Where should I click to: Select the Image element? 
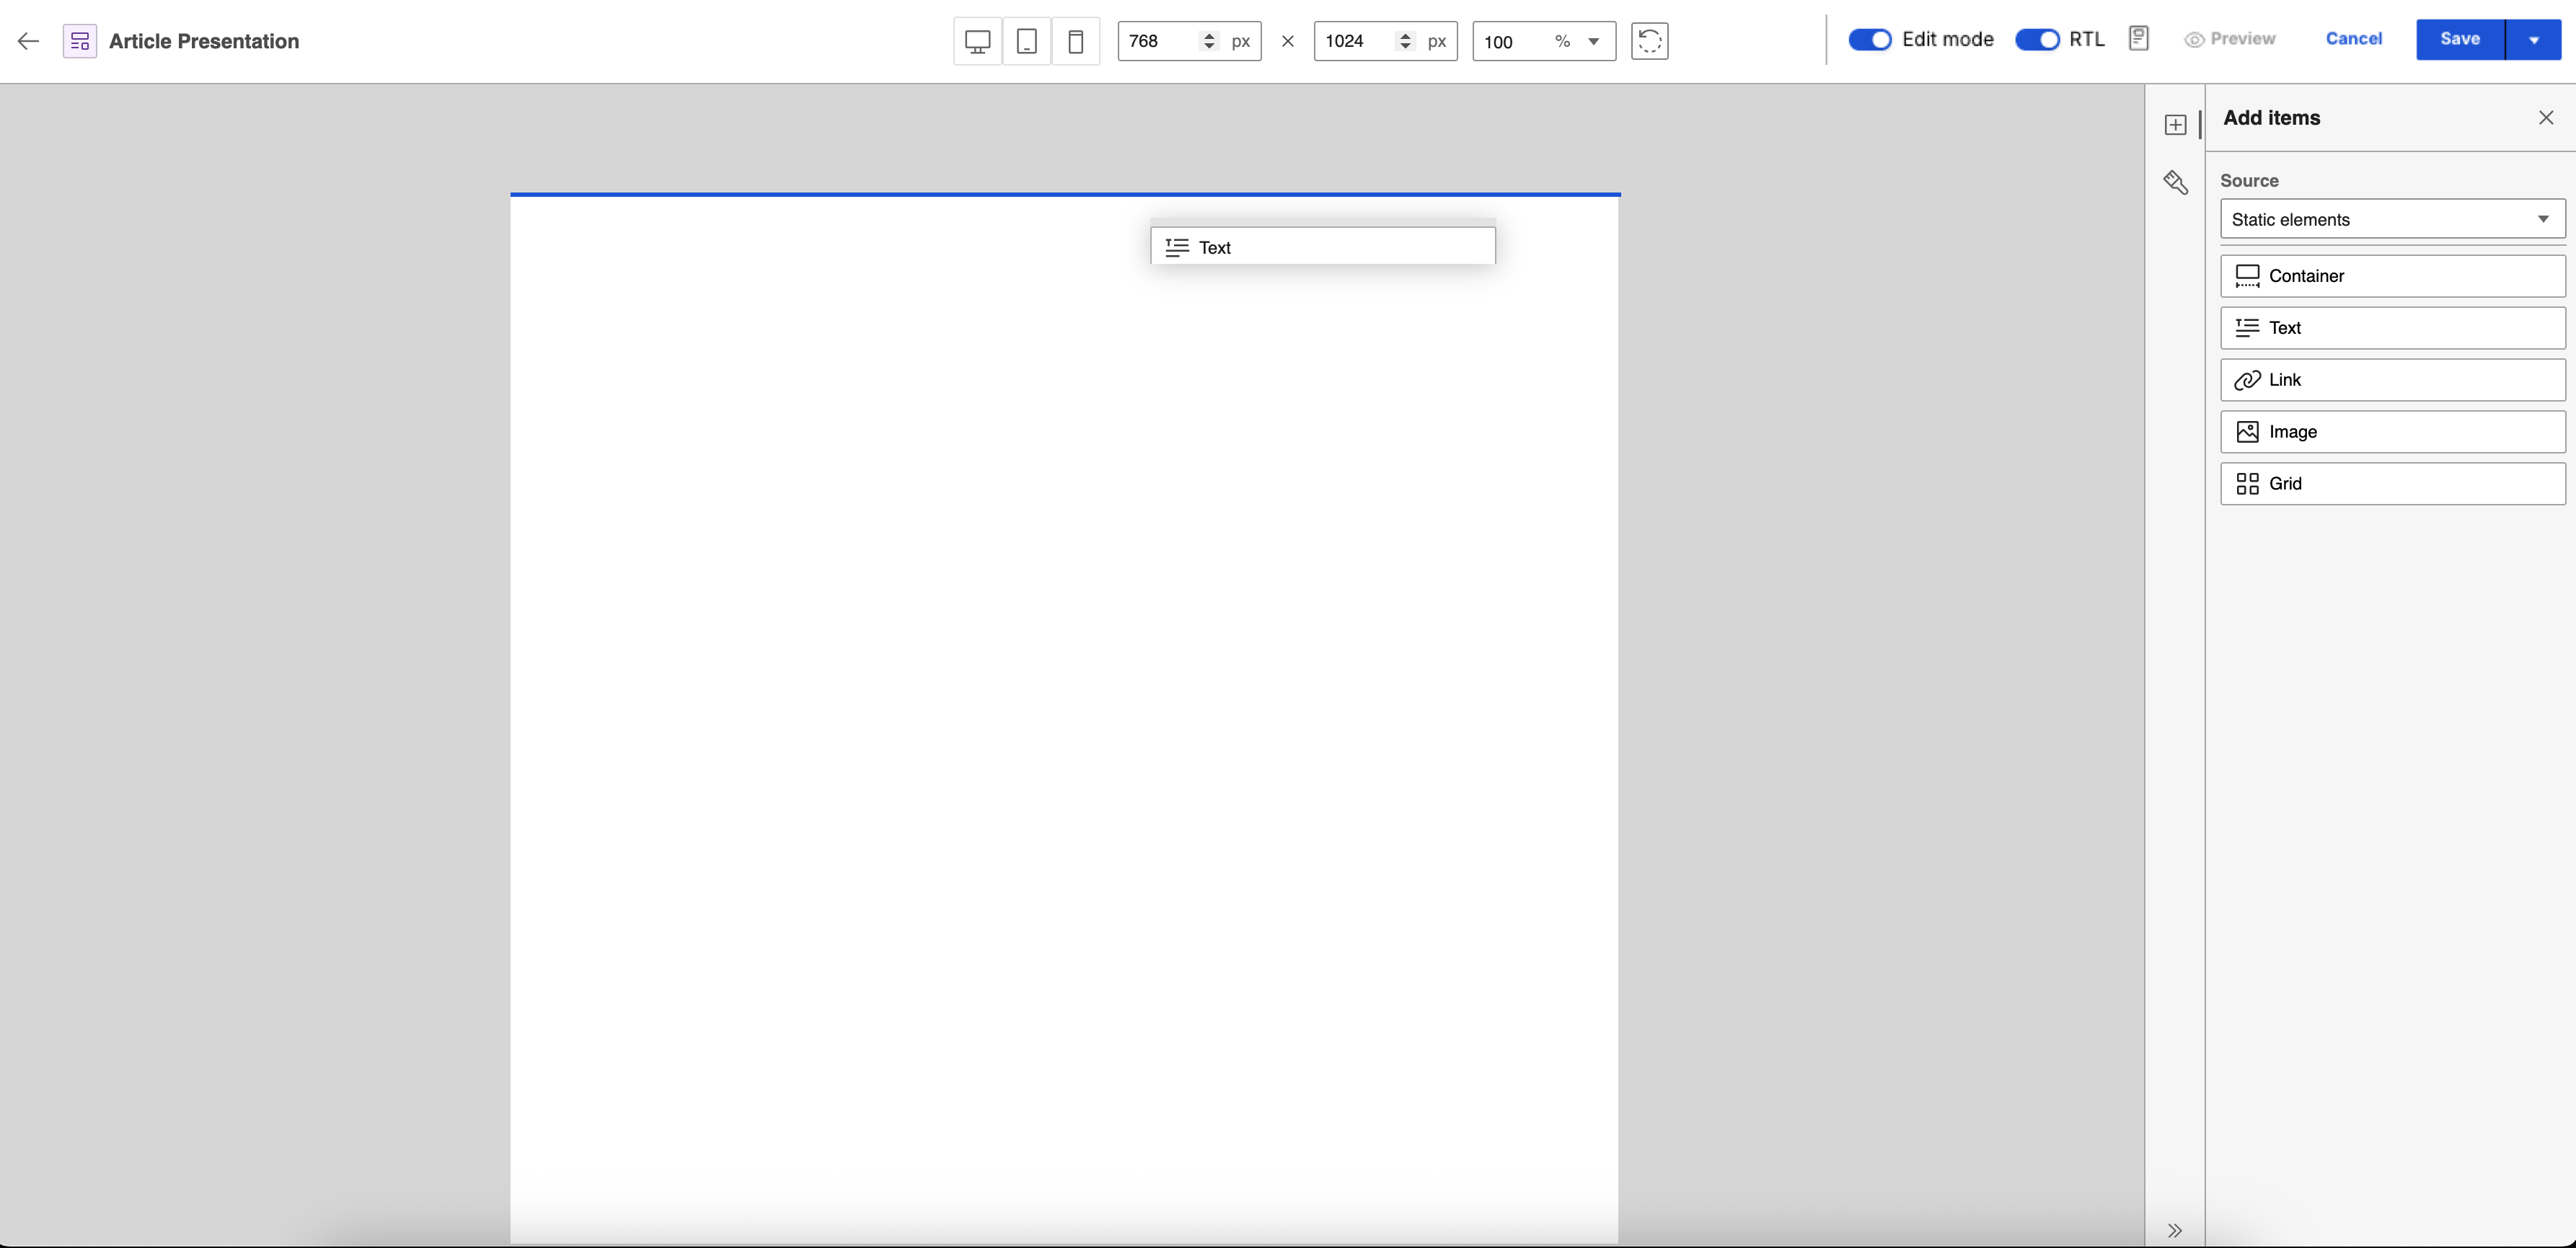tap(2392, 432)
